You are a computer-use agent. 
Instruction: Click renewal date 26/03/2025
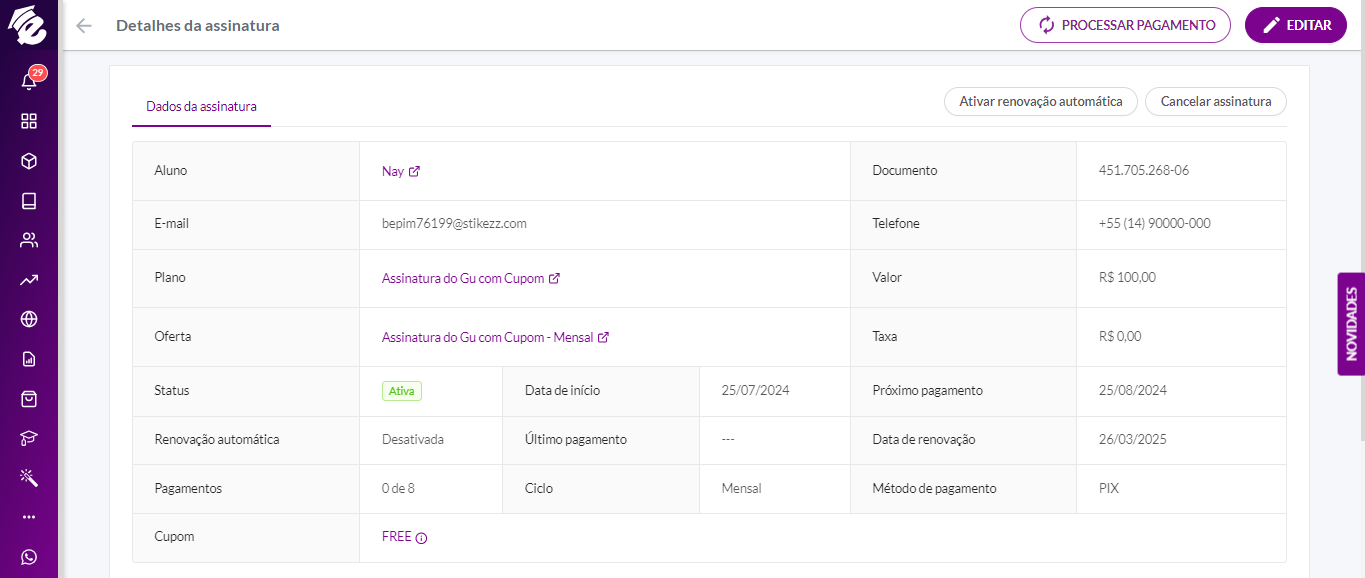[1133, 440]
